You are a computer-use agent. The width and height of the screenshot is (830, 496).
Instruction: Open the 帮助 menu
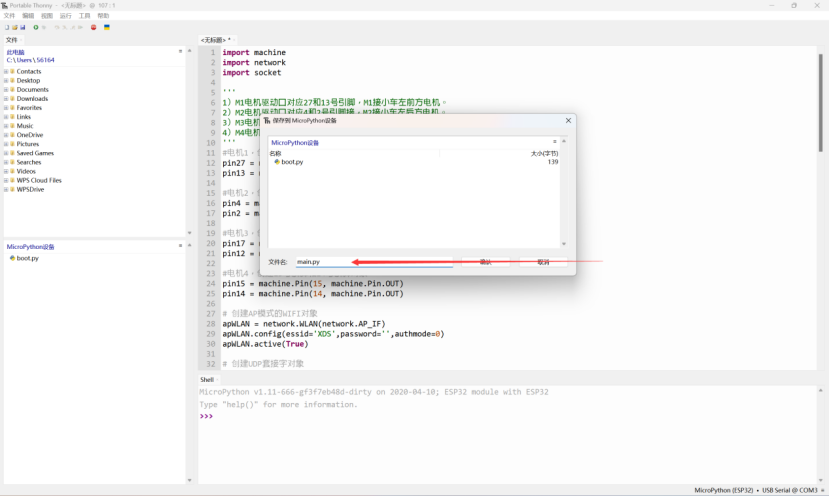click(103, 16)
